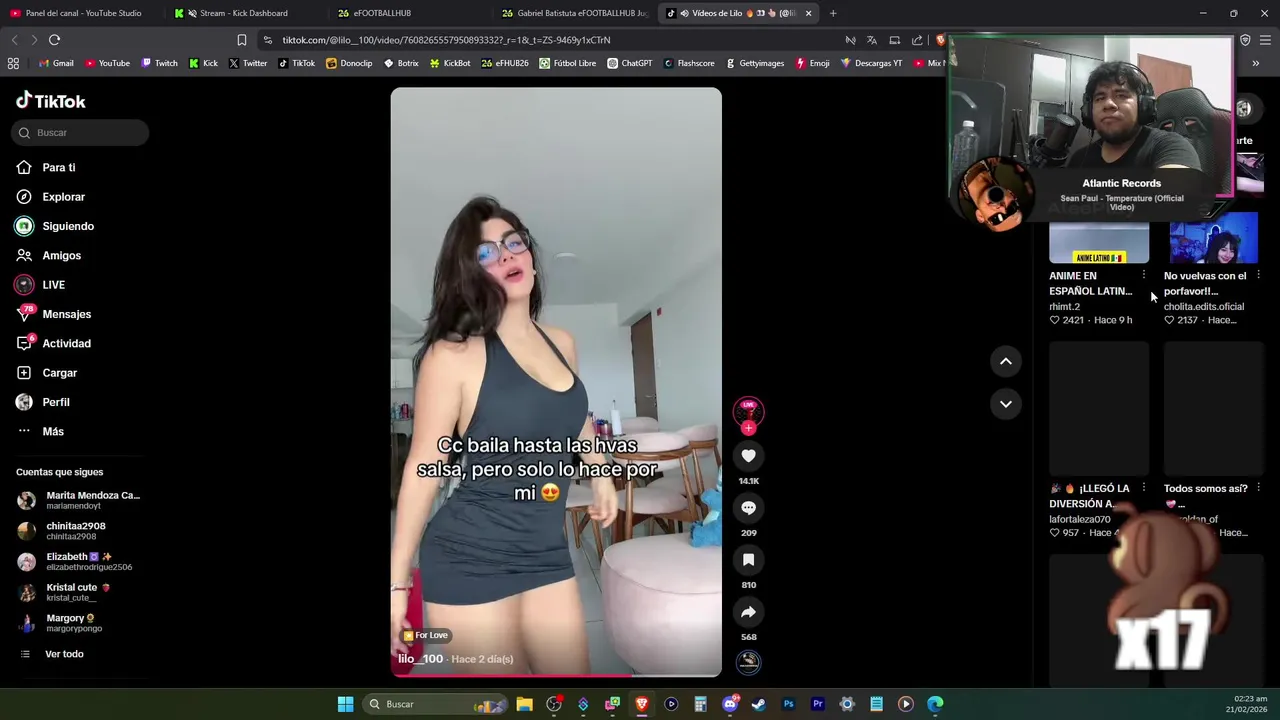Open the spinning music disc sound
This screenshot has height=720, width=1280.
748,661
